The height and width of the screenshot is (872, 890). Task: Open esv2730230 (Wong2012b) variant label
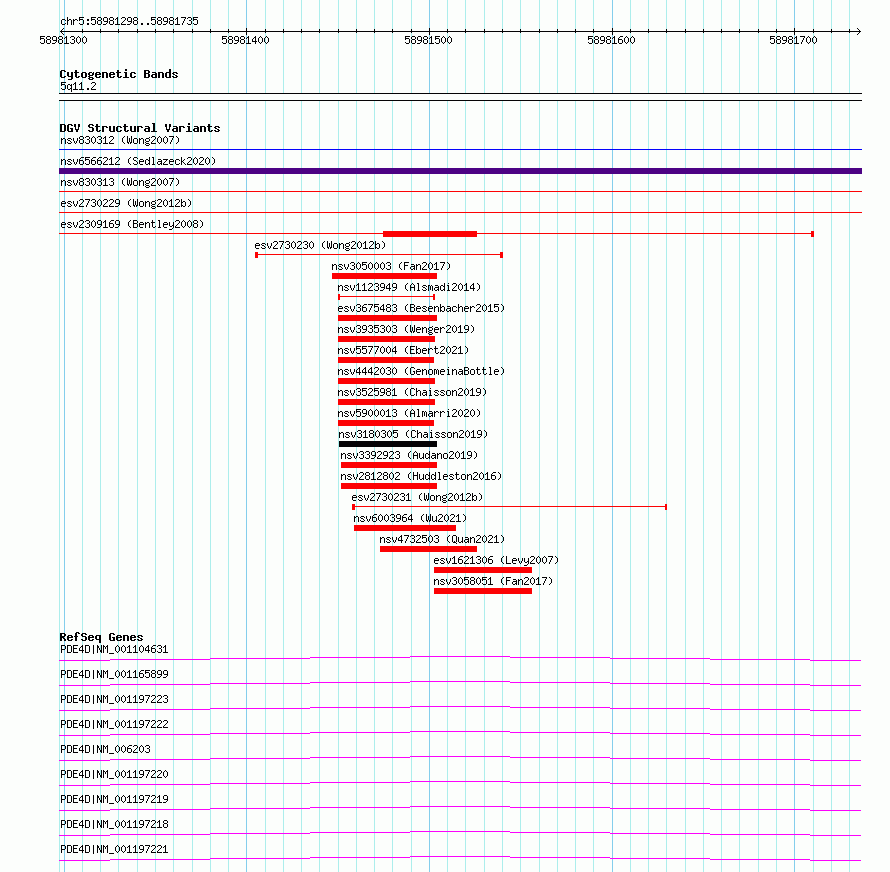pos(320,245)
